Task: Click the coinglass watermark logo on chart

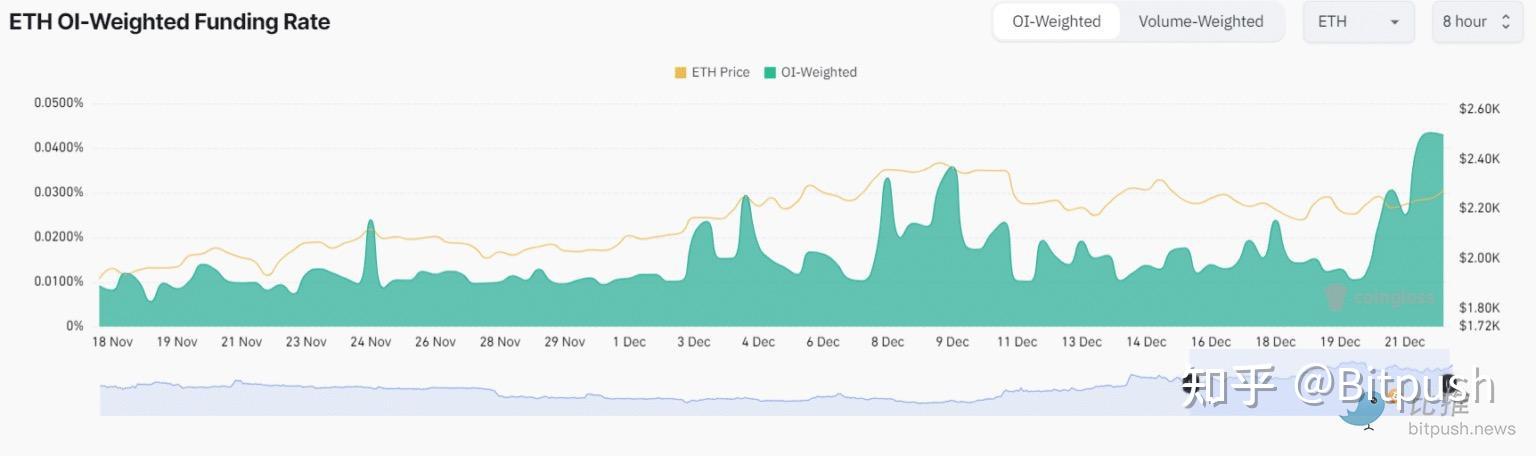Action: pos(1380,297)
